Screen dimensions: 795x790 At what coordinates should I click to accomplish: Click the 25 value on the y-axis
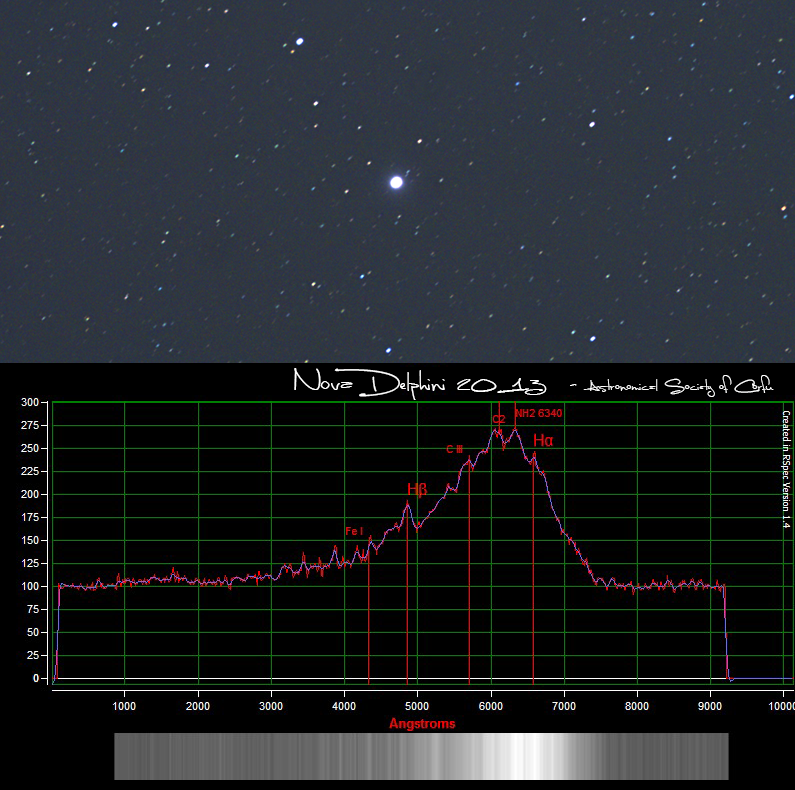pyautogui.click(x=32, y=655)
